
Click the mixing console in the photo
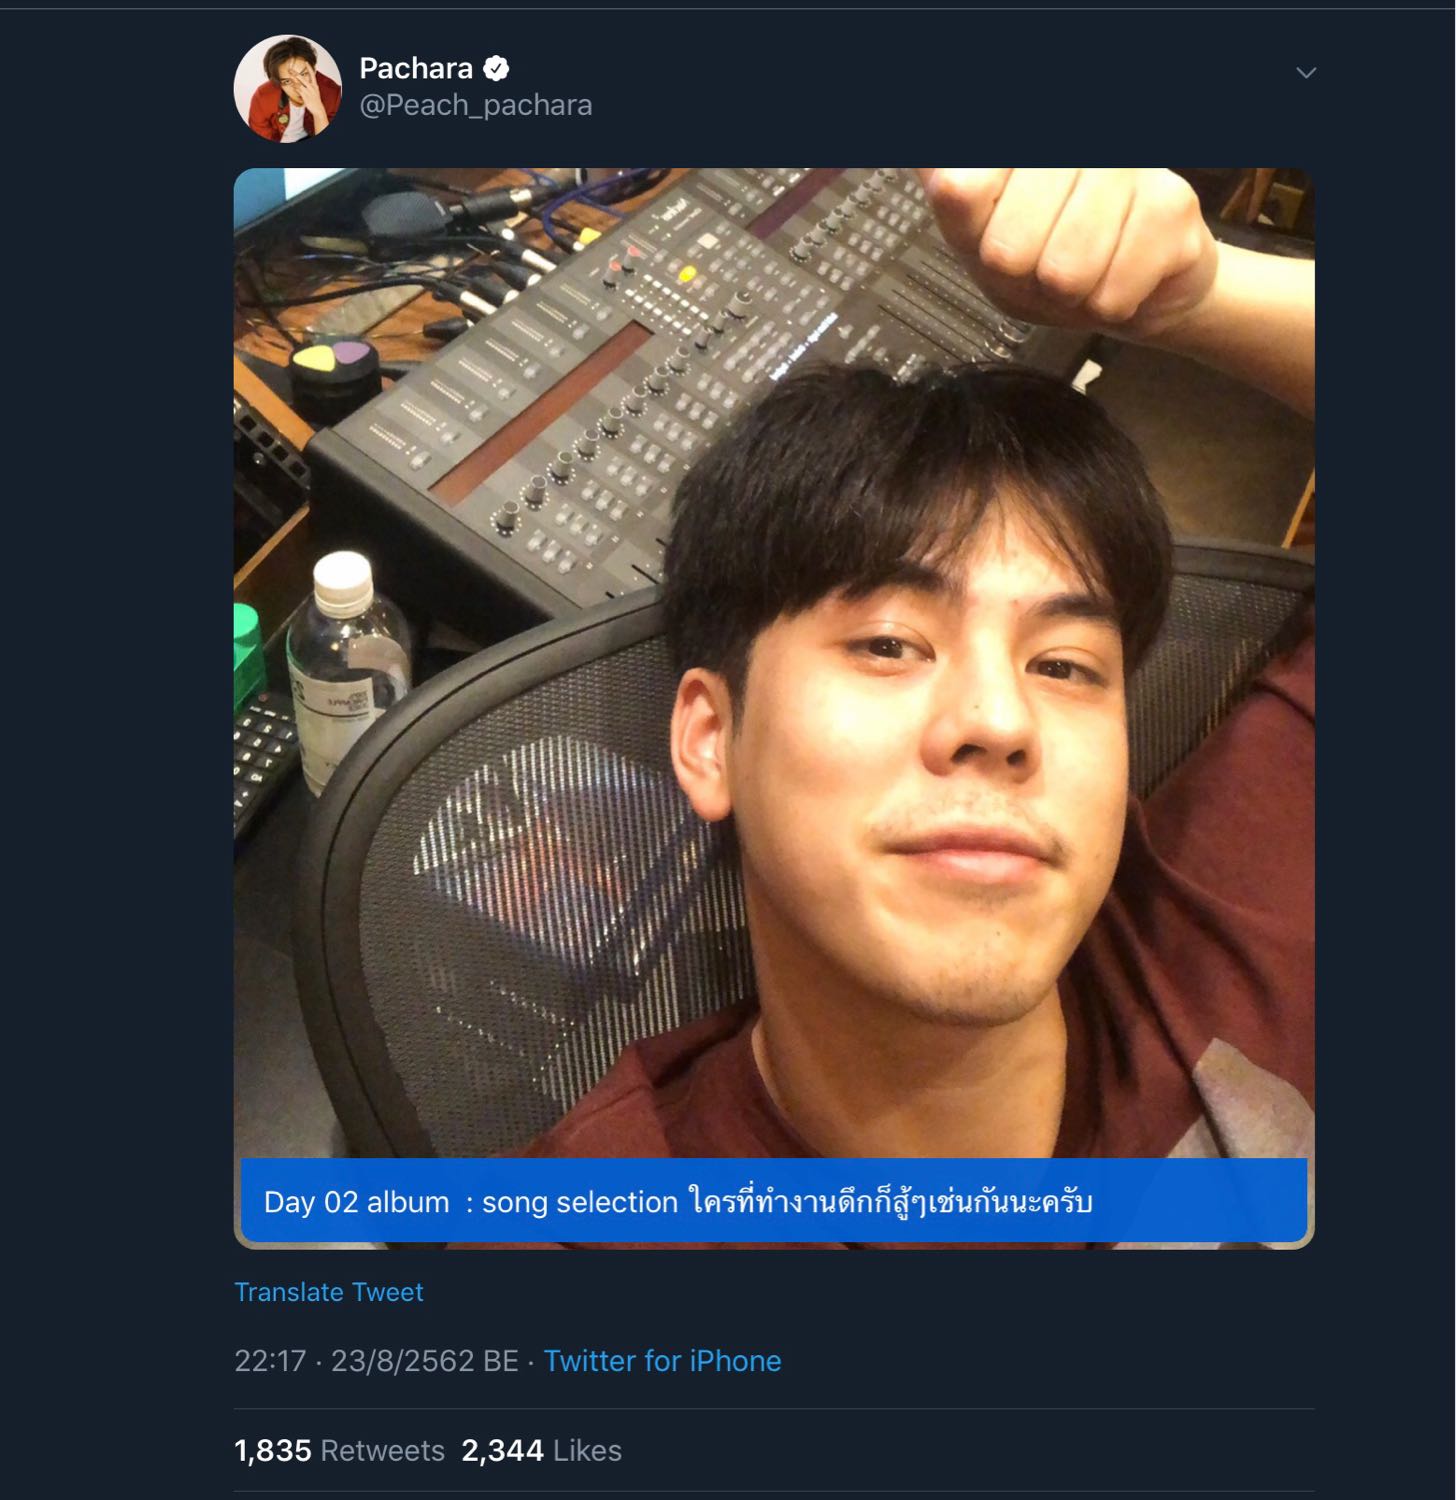click(620, 380)
